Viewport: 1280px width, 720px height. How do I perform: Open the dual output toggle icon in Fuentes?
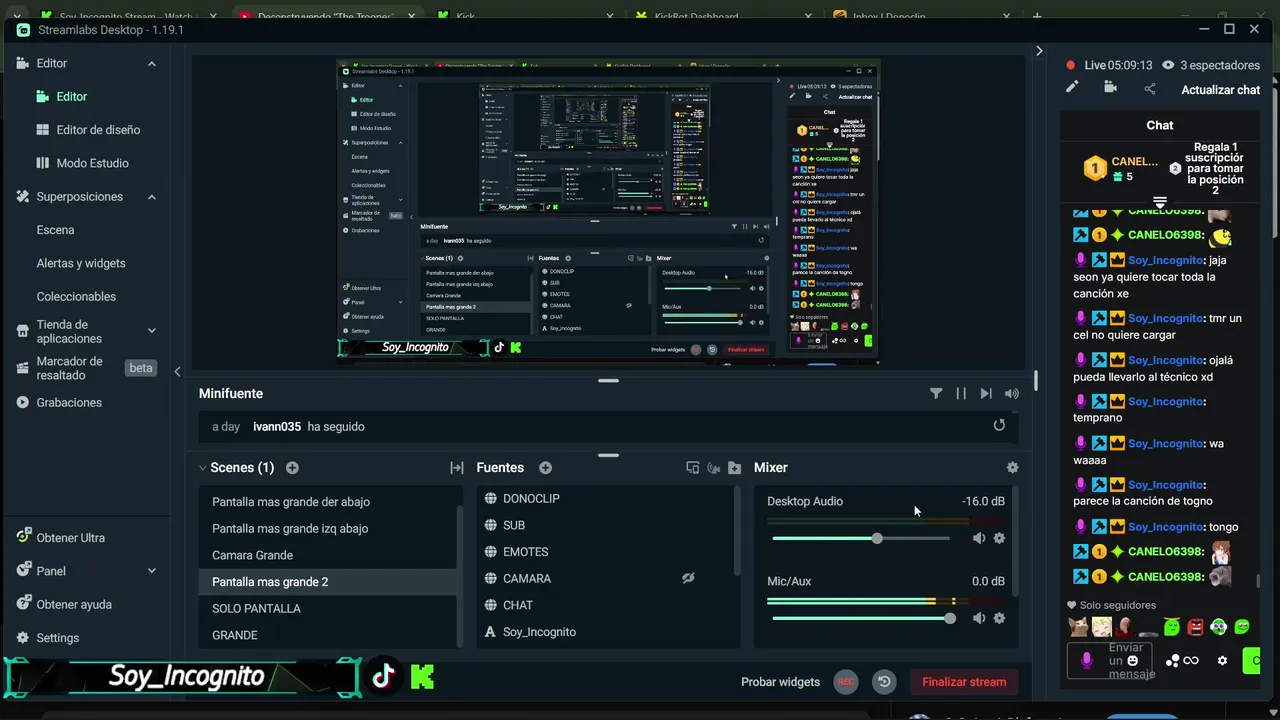(x=692, y=468)
